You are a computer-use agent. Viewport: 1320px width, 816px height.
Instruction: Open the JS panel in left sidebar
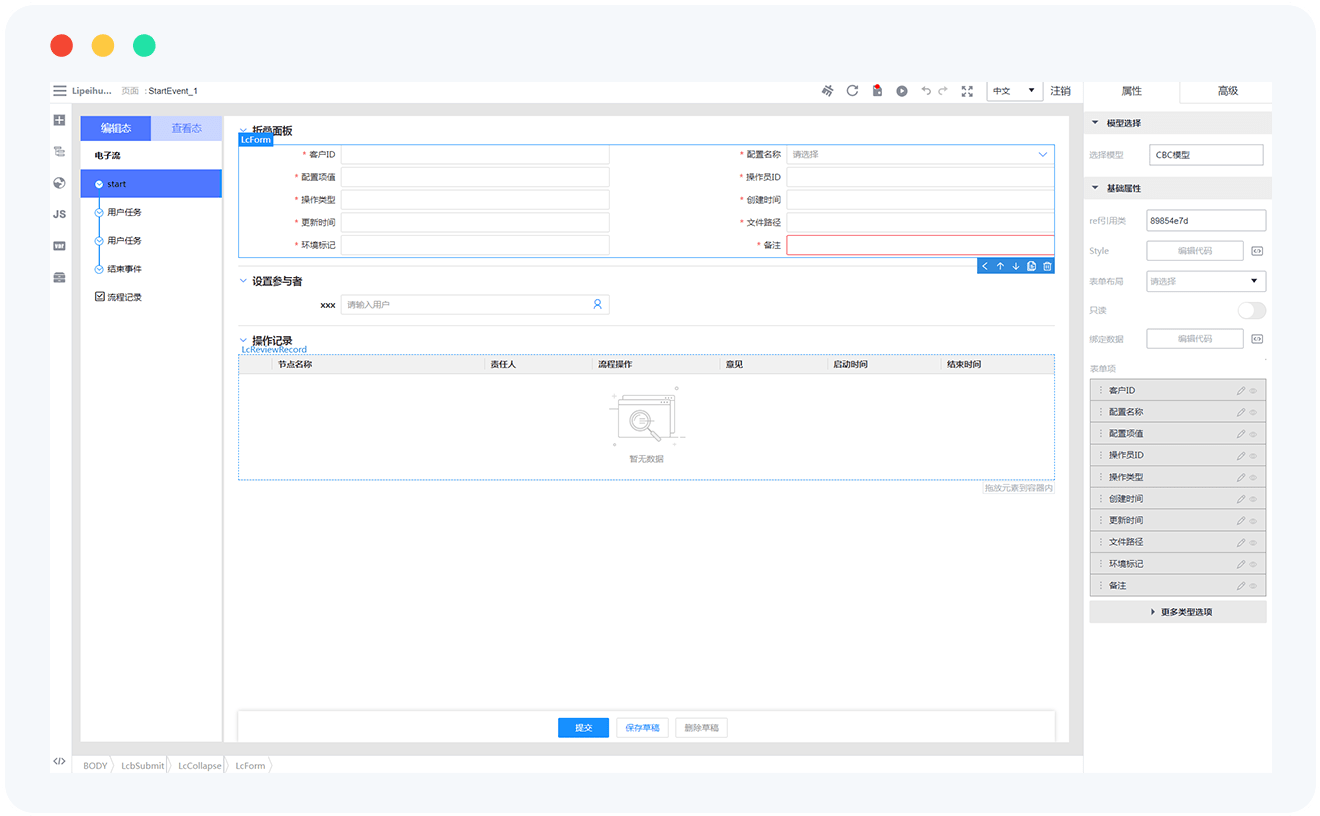59,214
